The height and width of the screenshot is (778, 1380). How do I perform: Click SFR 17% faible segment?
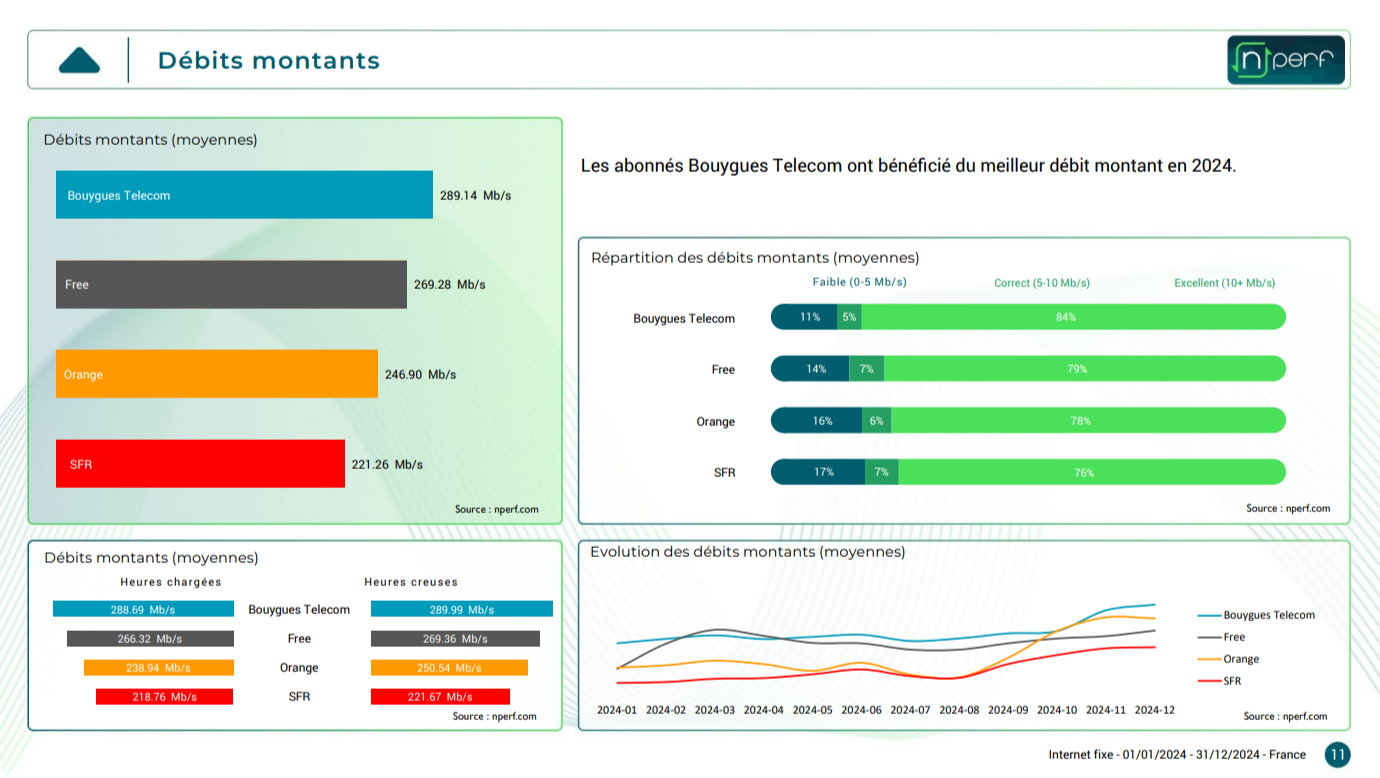[818, 472]
